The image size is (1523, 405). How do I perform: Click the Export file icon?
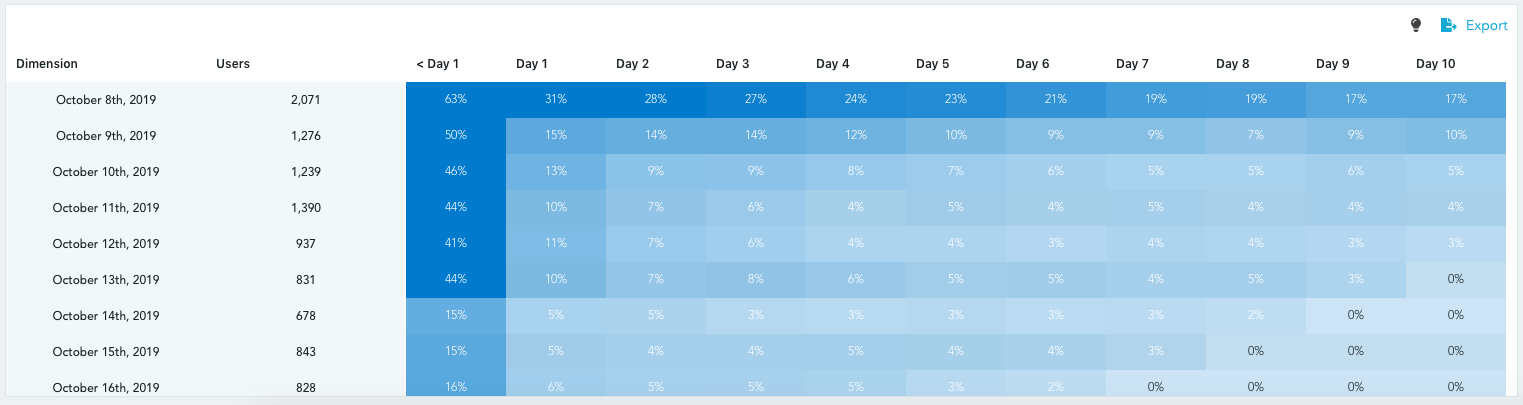1448,25
